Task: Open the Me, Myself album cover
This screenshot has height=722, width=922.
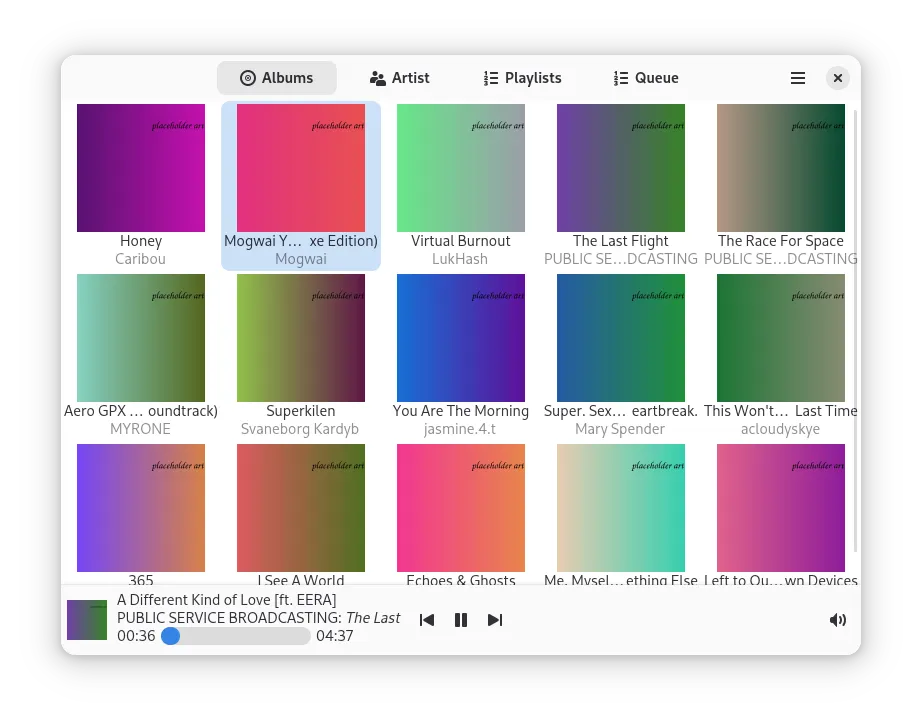Action: click(x=621, y=508)
